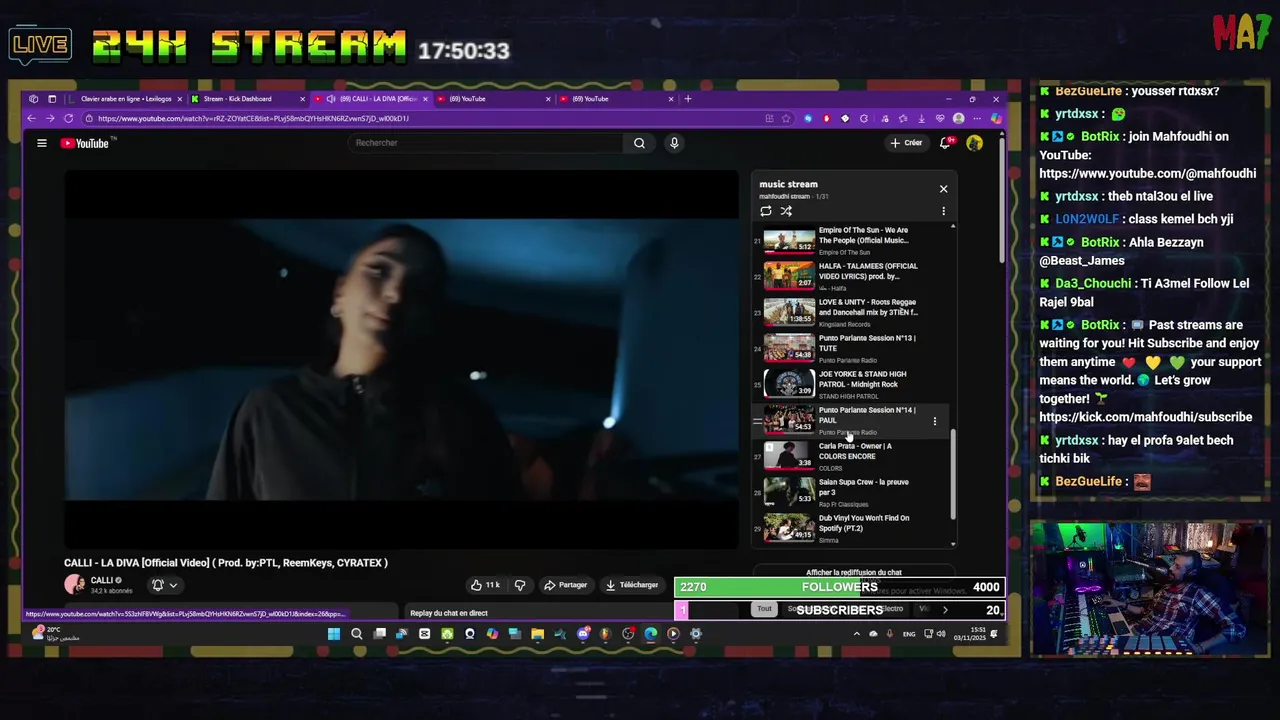Image resolution: width=1280 pixels, height=720 pixels.
Task: Click the Partager share button
Action: click(566, 585)
